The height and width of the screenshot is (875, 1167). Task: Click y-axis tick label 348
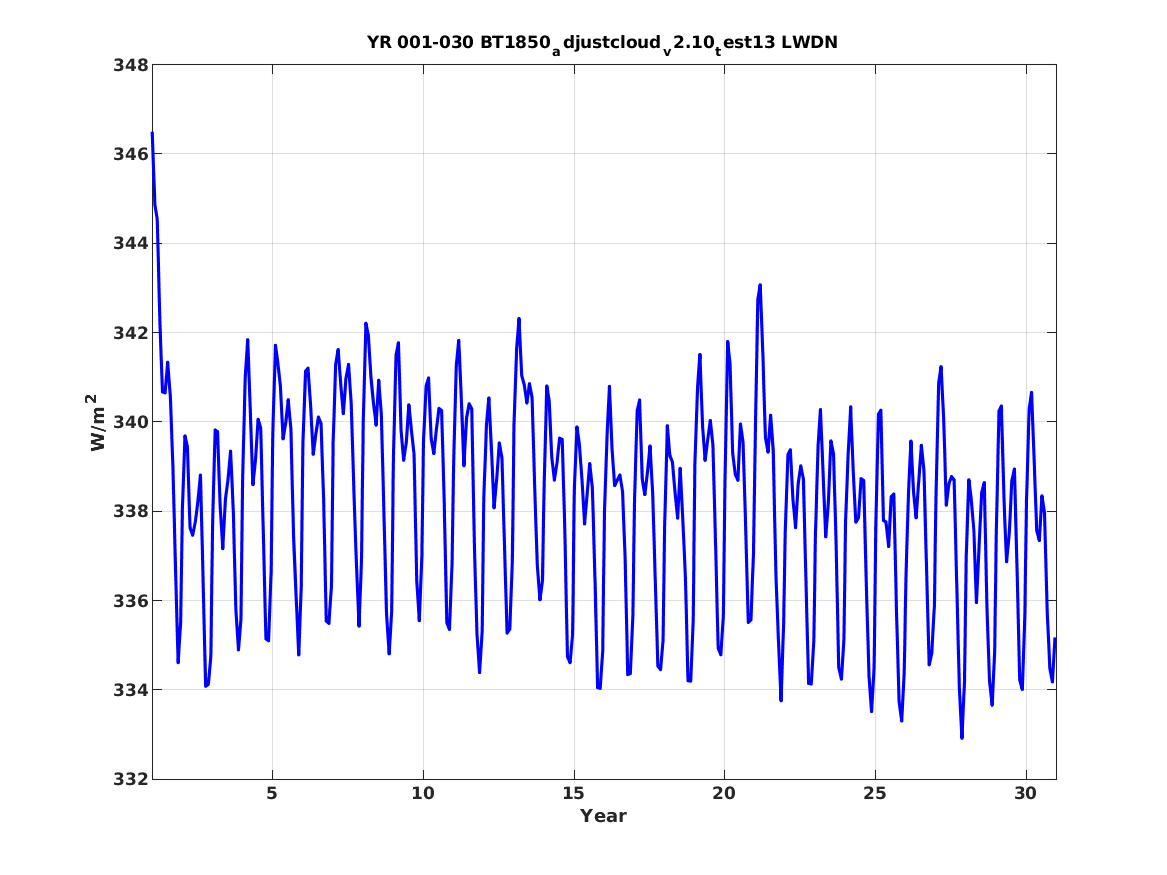131,65
